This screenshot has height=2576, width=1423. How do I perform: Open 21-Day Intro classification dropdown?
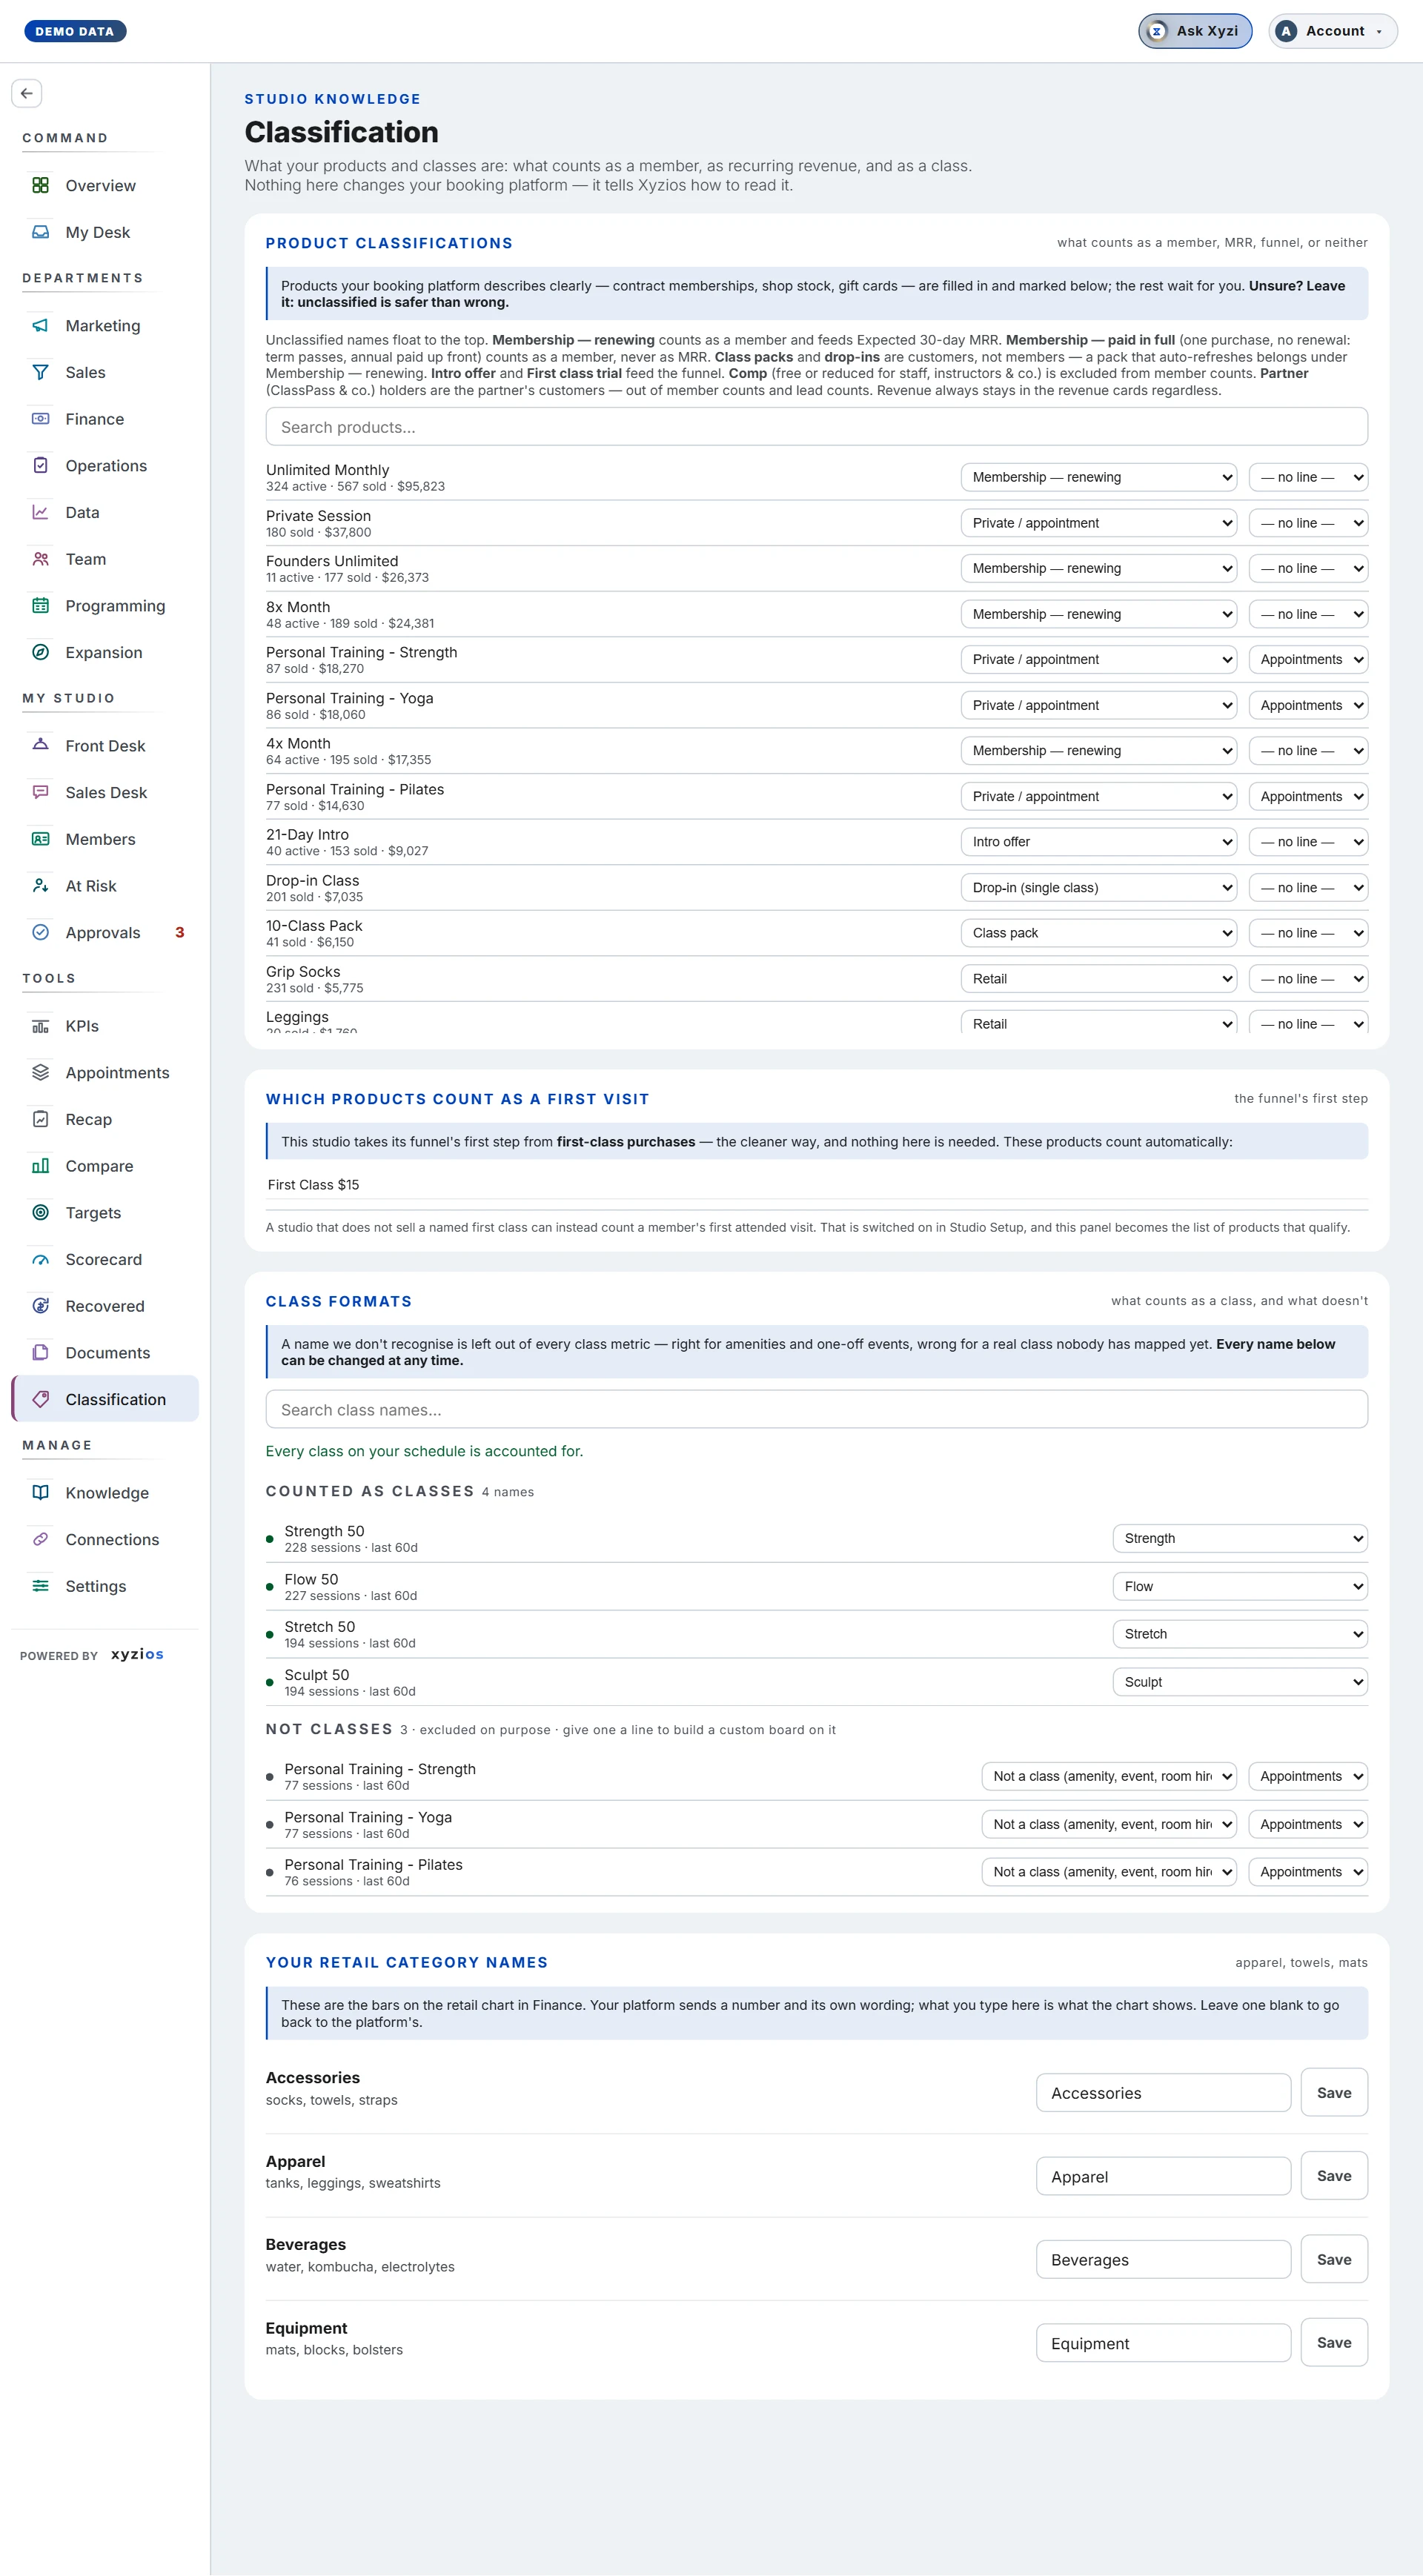tap(1098, 842)
